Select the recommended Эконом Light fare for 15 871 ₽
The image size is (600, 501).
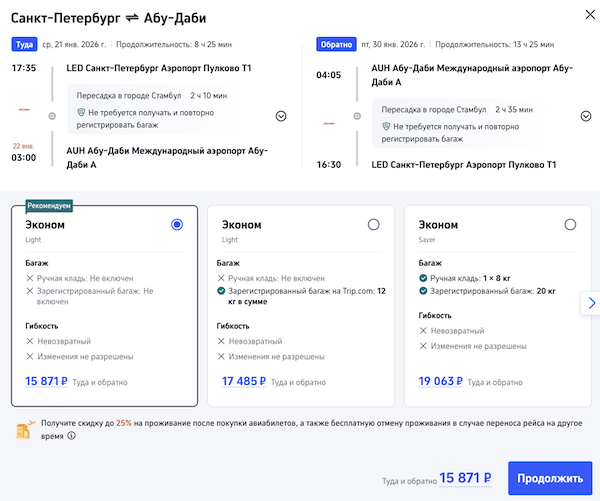177,225
